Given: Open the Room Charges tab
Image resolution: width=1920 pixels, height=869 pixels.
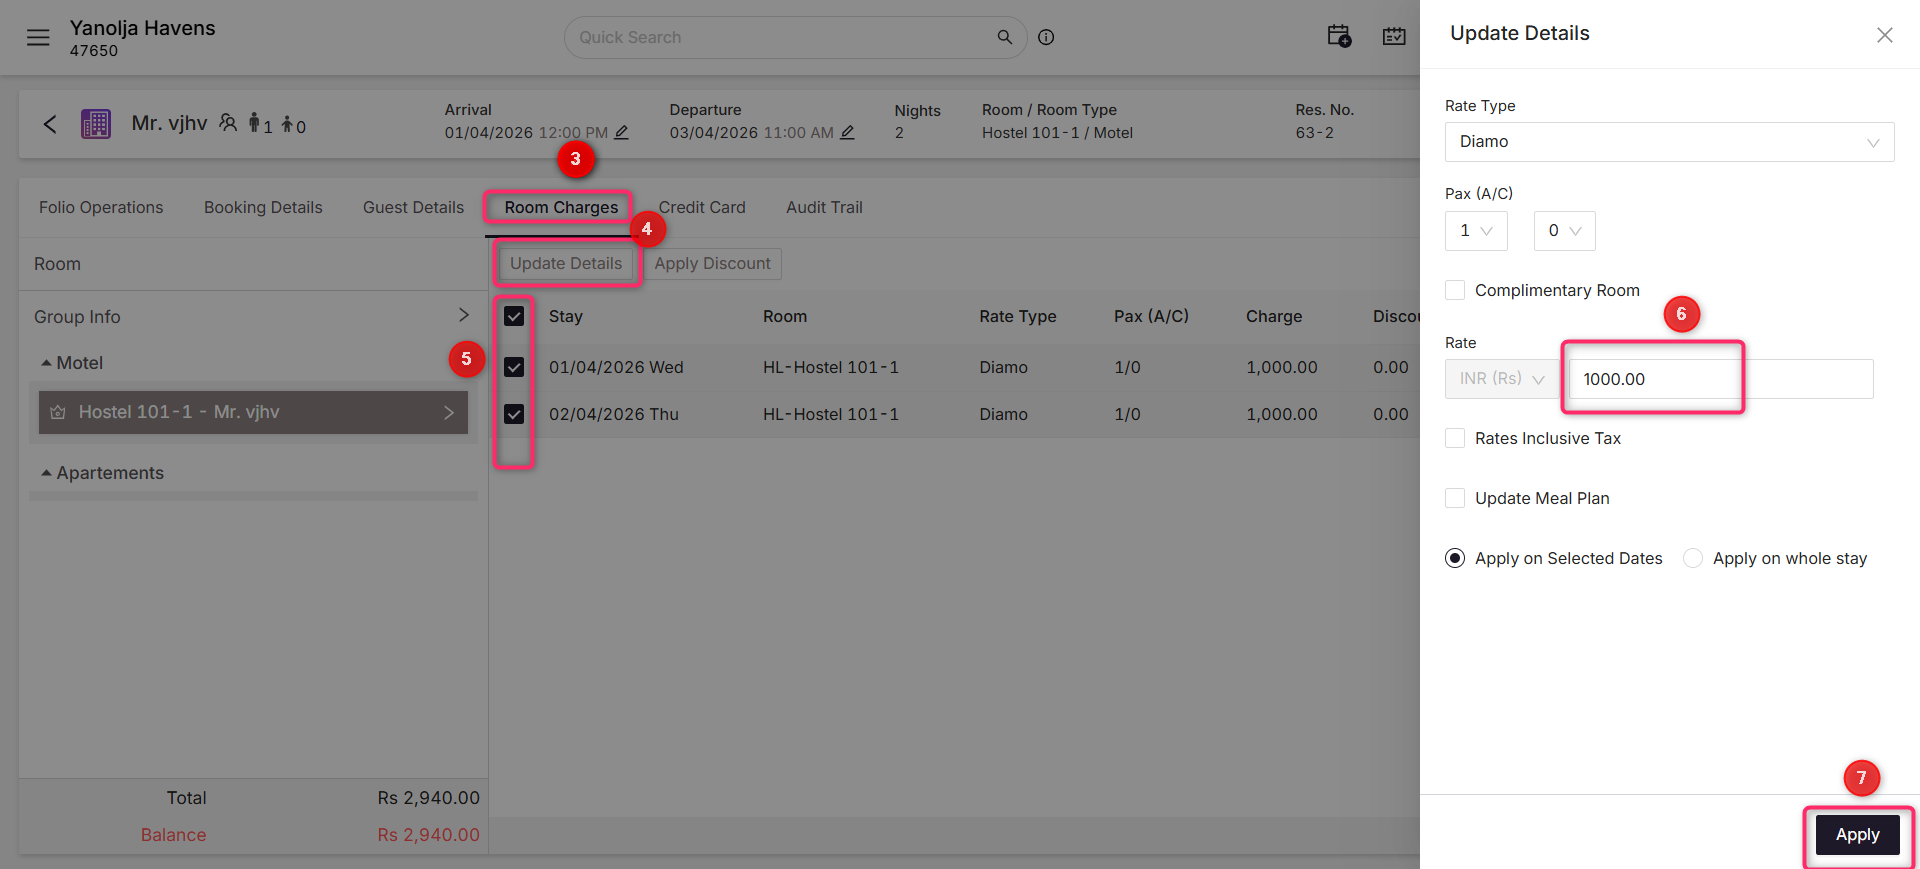Looking at the screenshot, I should (x=561, y=207).
